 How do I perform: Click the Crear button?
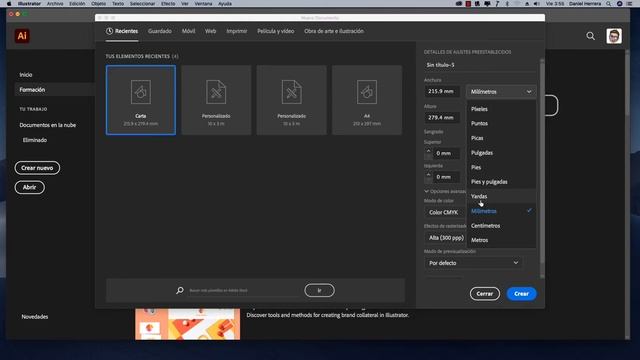[x=521, y=293]
